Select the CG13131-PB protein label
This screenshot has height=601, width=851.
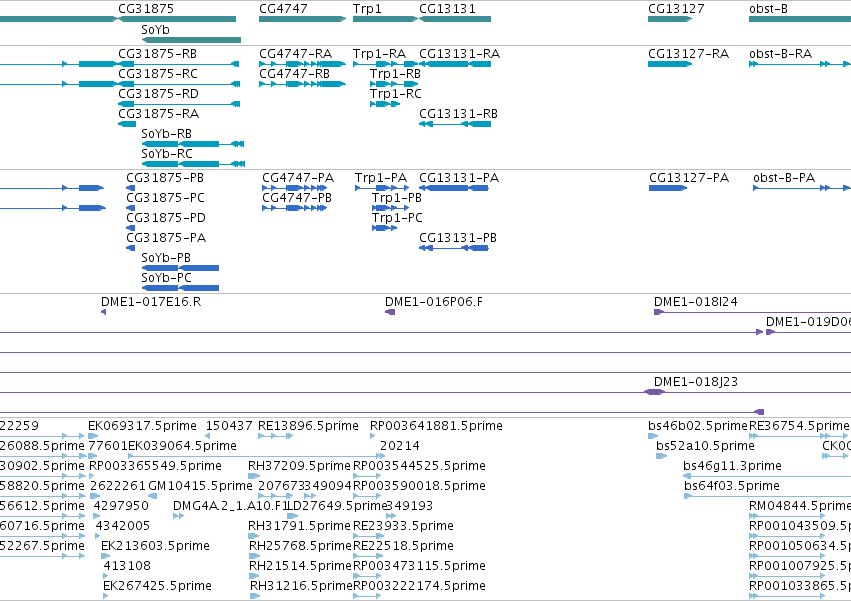tap(458, 238)
